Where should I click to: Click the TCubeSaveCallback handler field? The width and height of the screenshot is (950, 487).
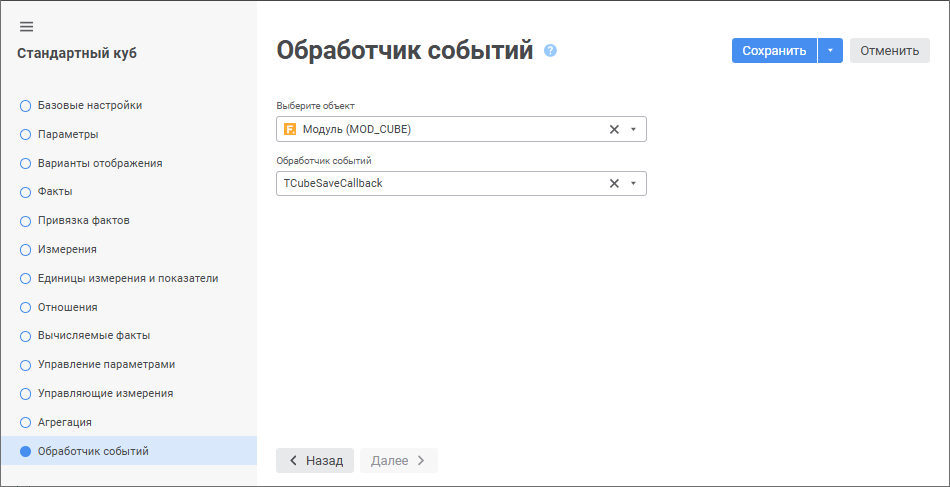461,184
